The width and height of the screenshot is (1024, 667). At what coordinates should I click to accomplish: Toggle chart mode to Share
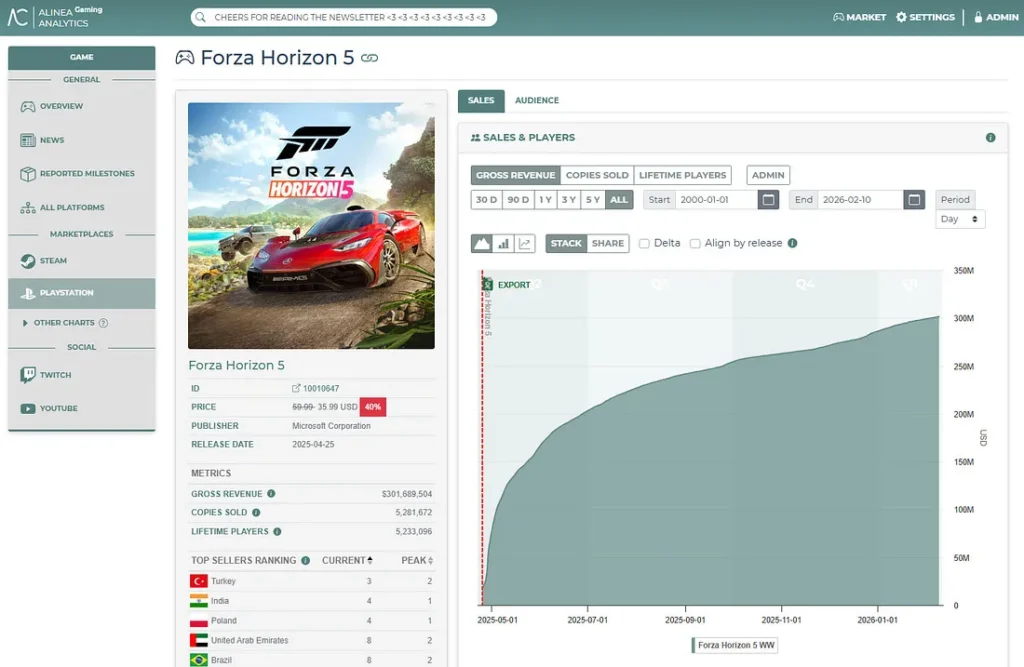tap(607, 243)
